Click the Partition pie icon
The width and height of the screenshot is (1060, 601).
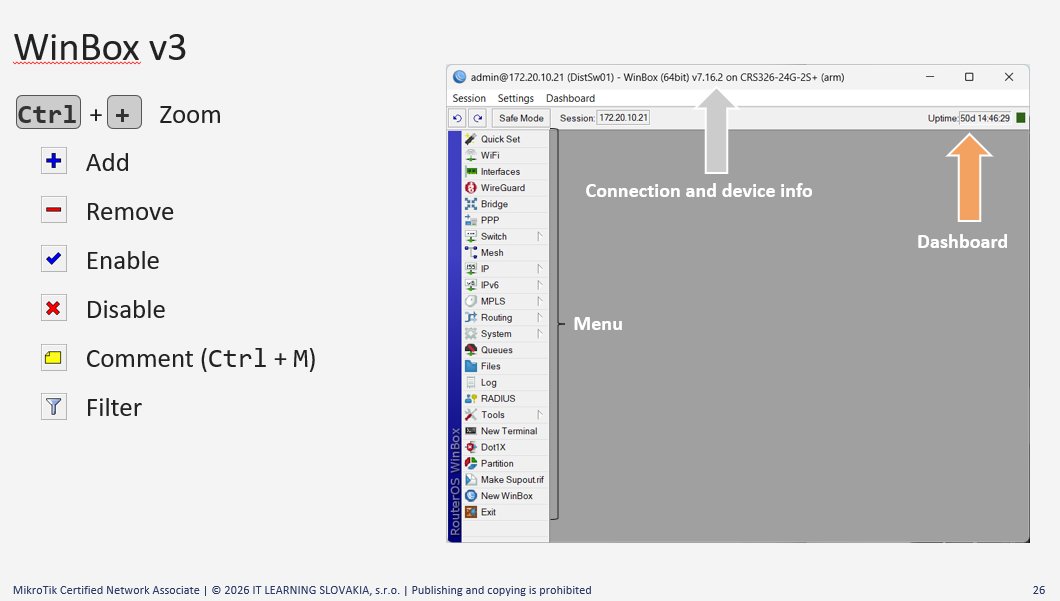[471, 463]
